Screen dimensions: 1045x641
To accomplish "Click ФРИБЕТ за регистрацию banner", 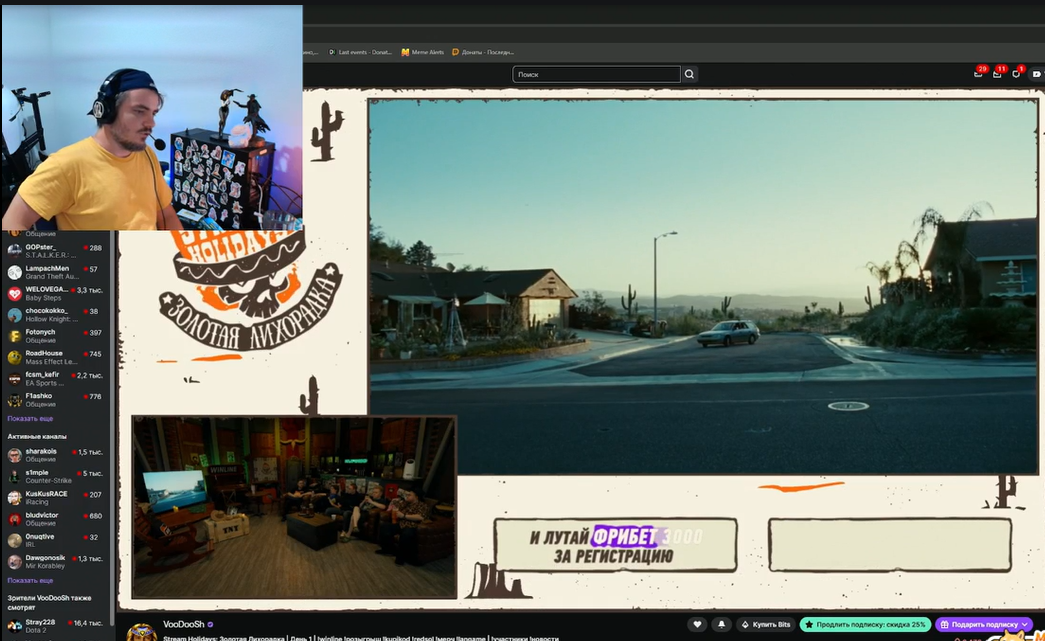I will [615, 545].
